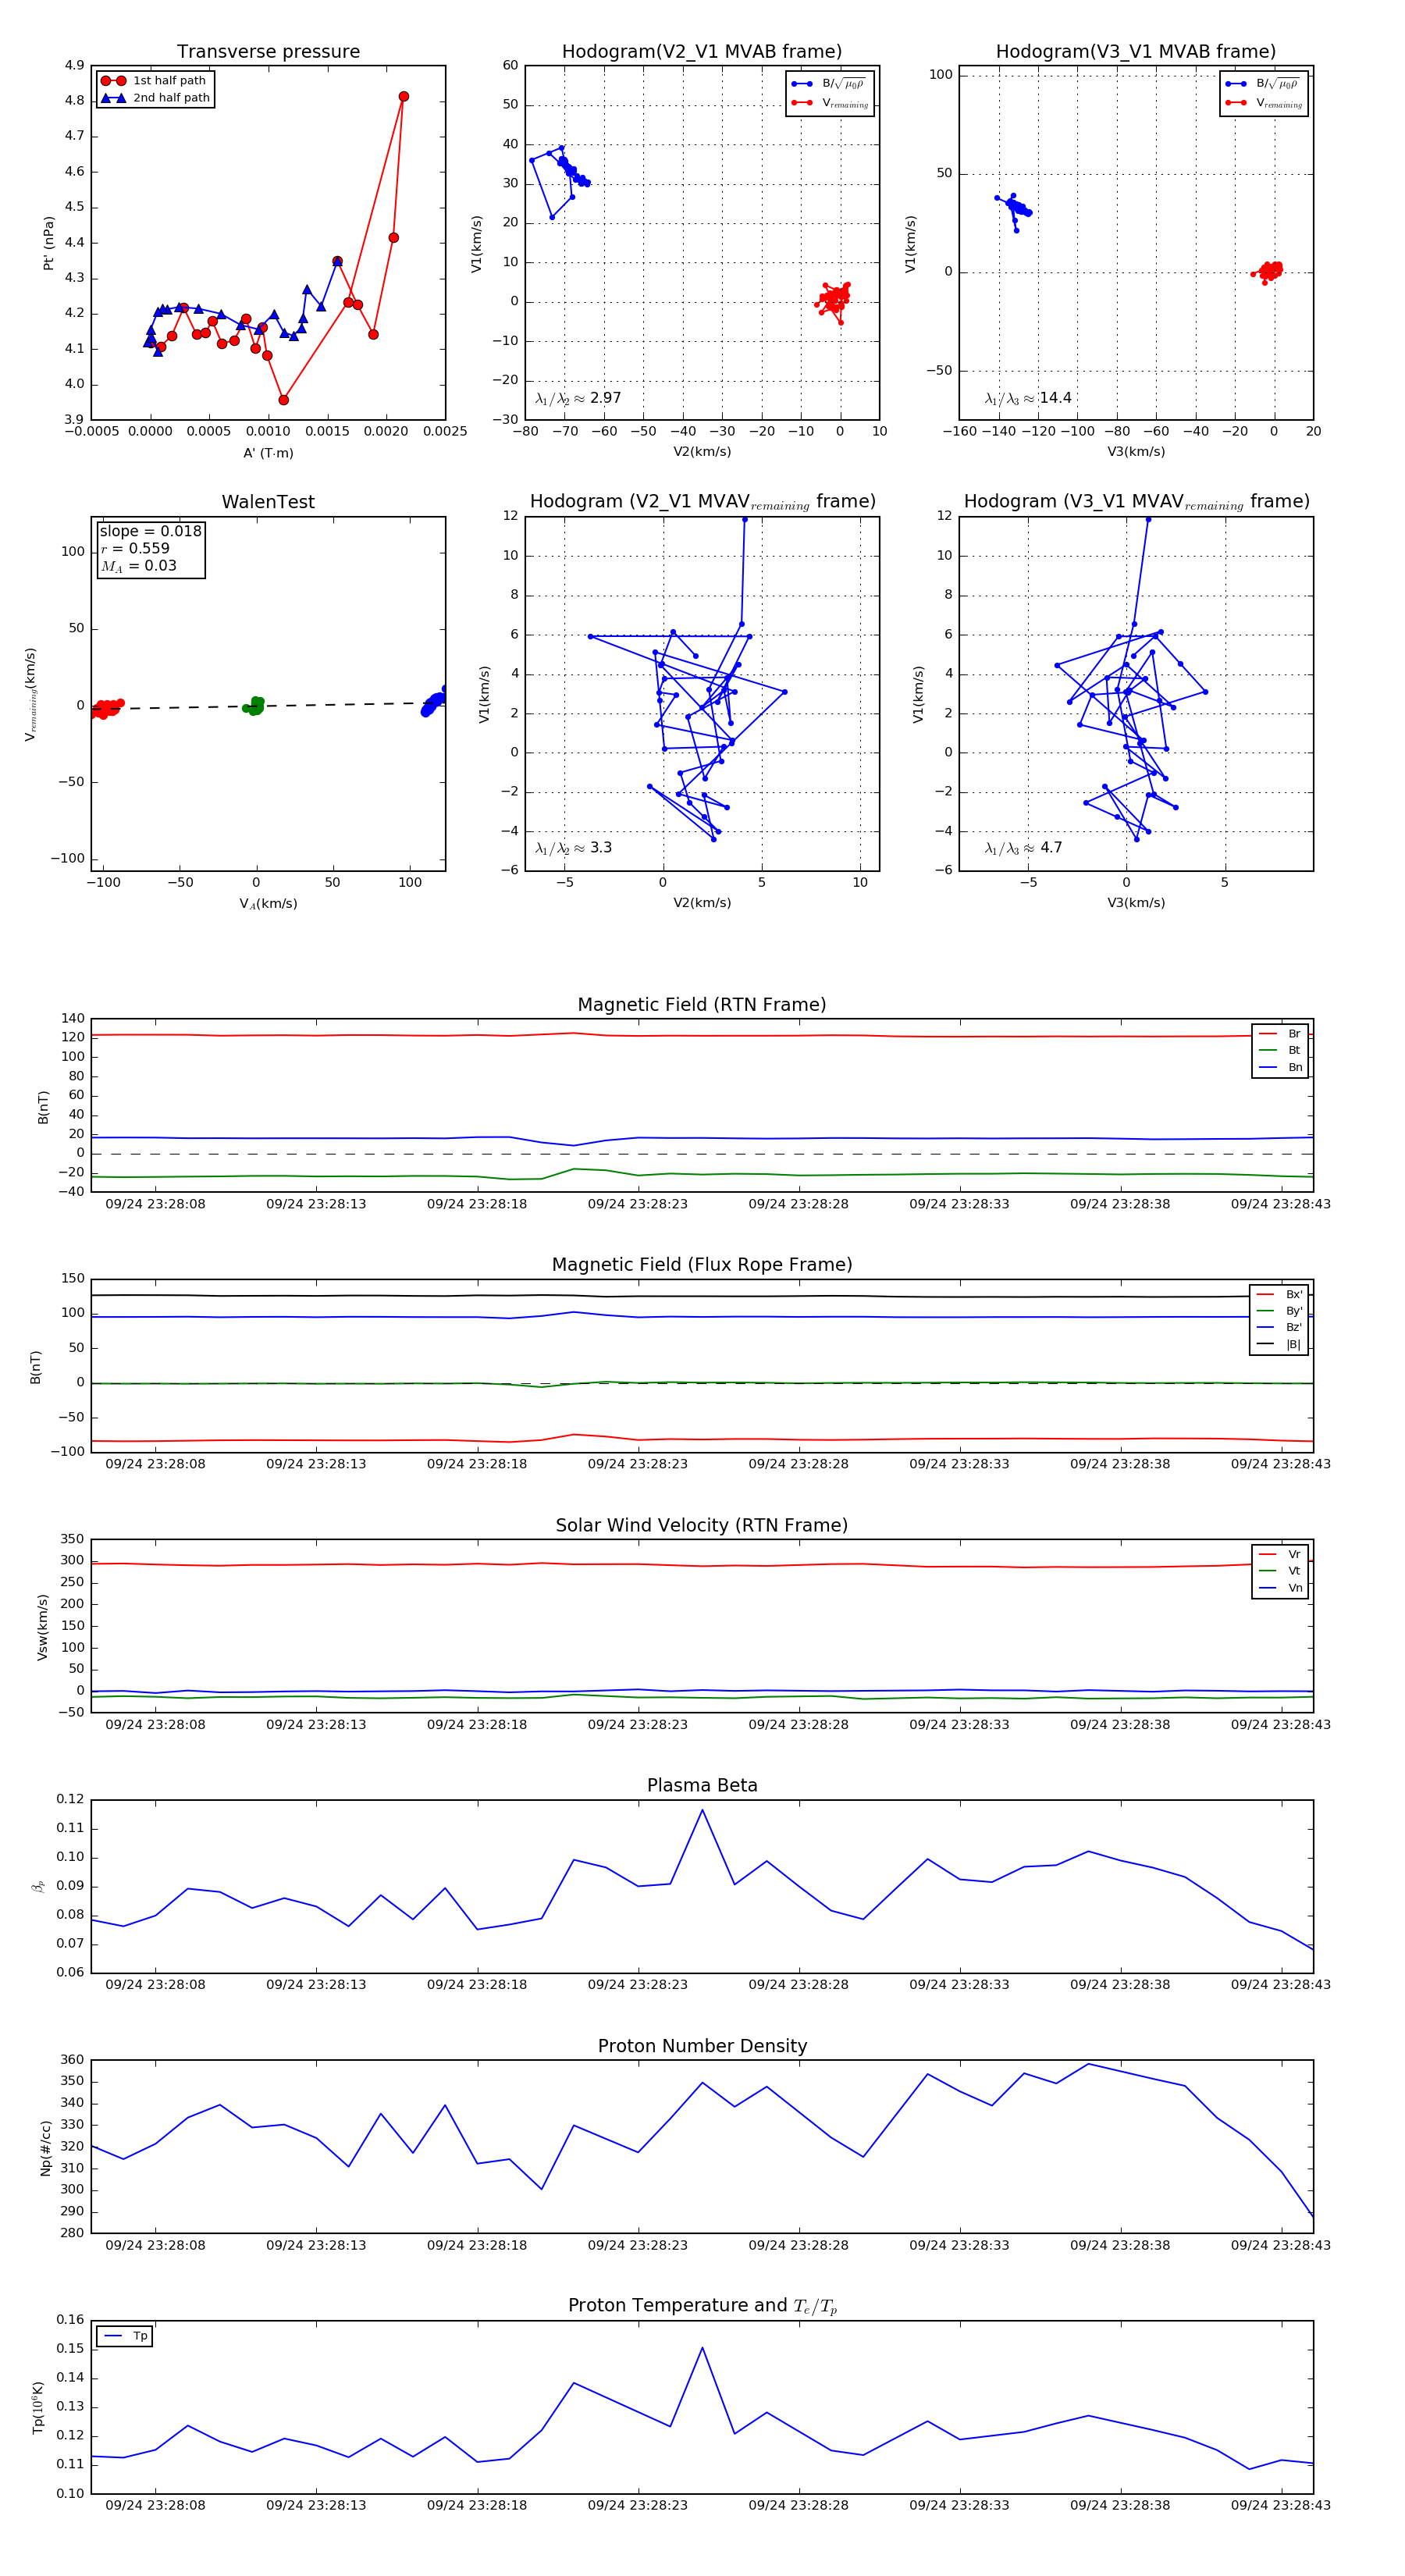Click the 'Hodogram(V3_V1 MVAB frame)' title
1405x2576 pixels.
coord(1136,52)
